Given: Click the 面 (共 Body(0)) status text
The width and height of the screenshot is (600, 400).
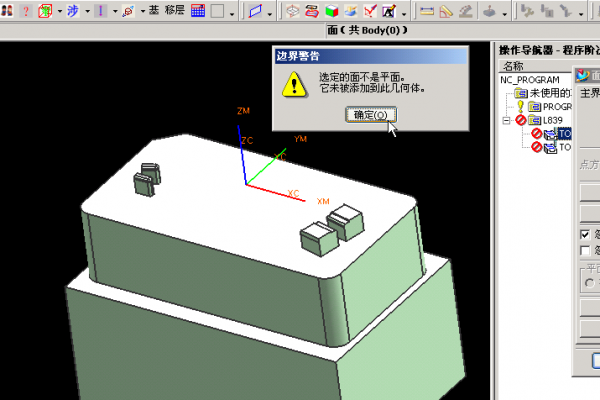Looking at the screenshot, I should tap(367, 30).
